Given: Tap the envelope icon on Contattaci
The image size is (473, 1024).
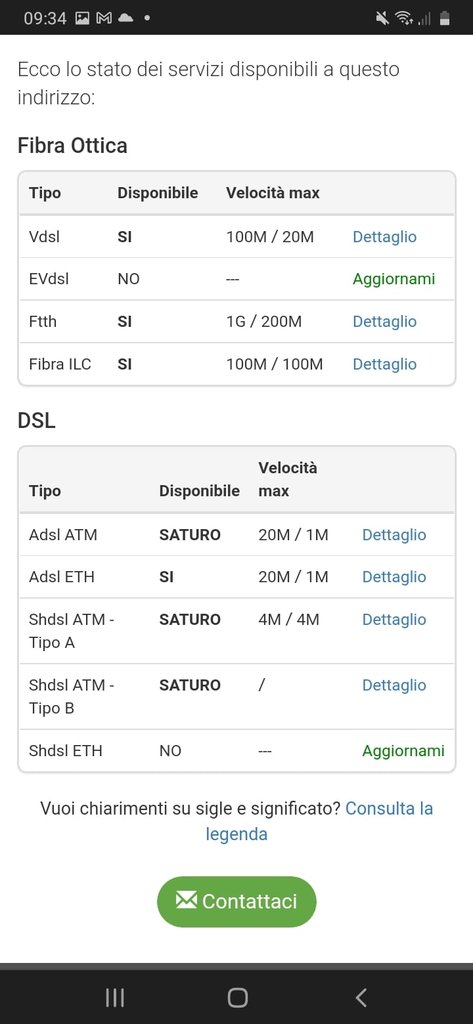Looking at the screenshot, I should [x=186, y=901].
